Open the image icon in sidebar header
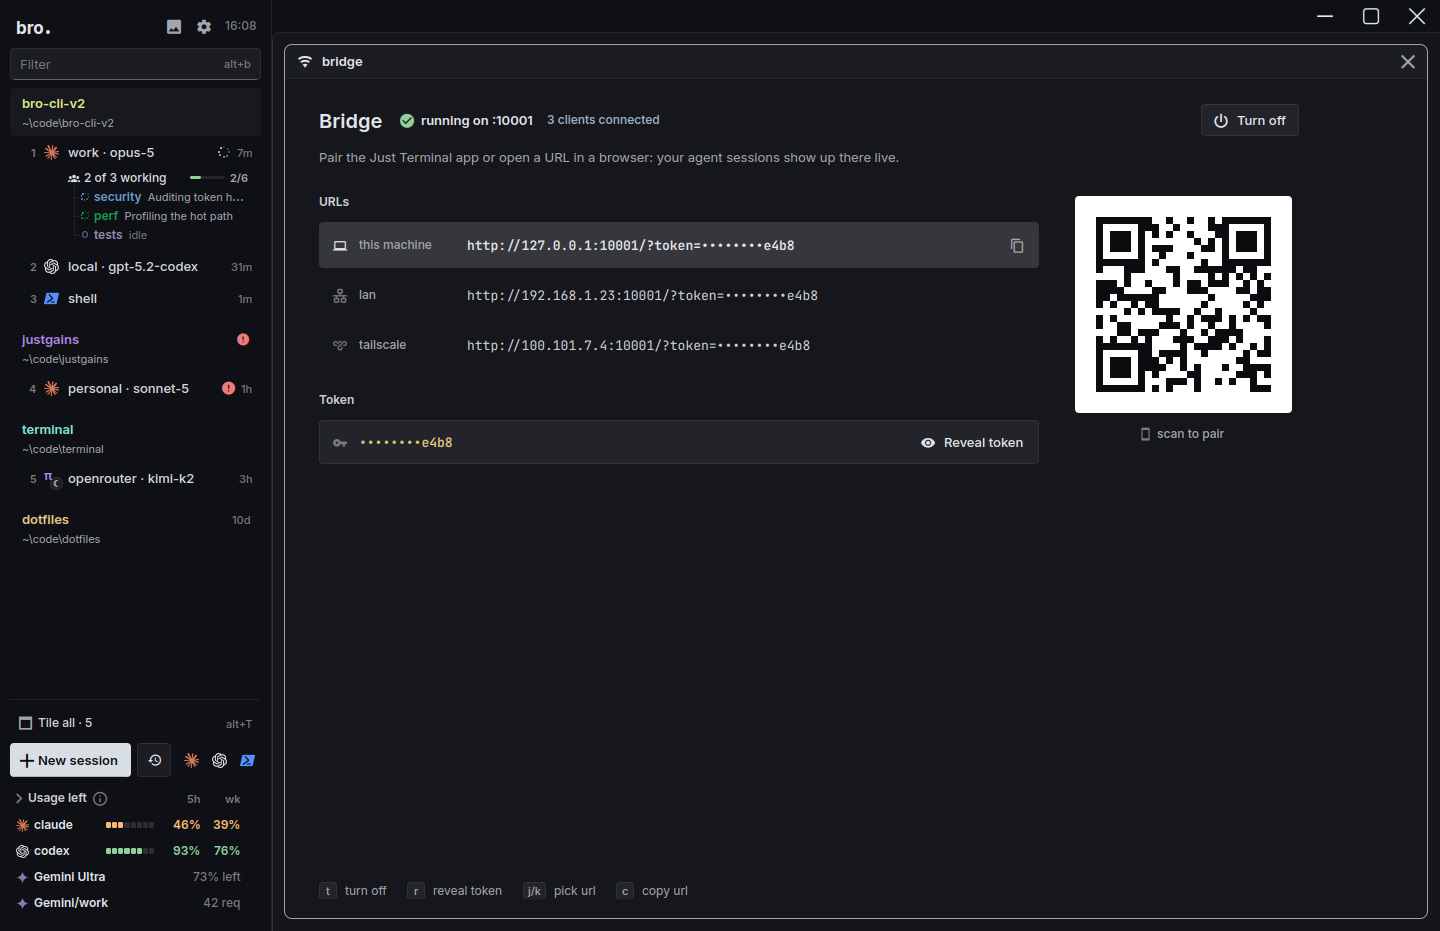This screenshot has width=1440, height=931. tap(174, 27)
